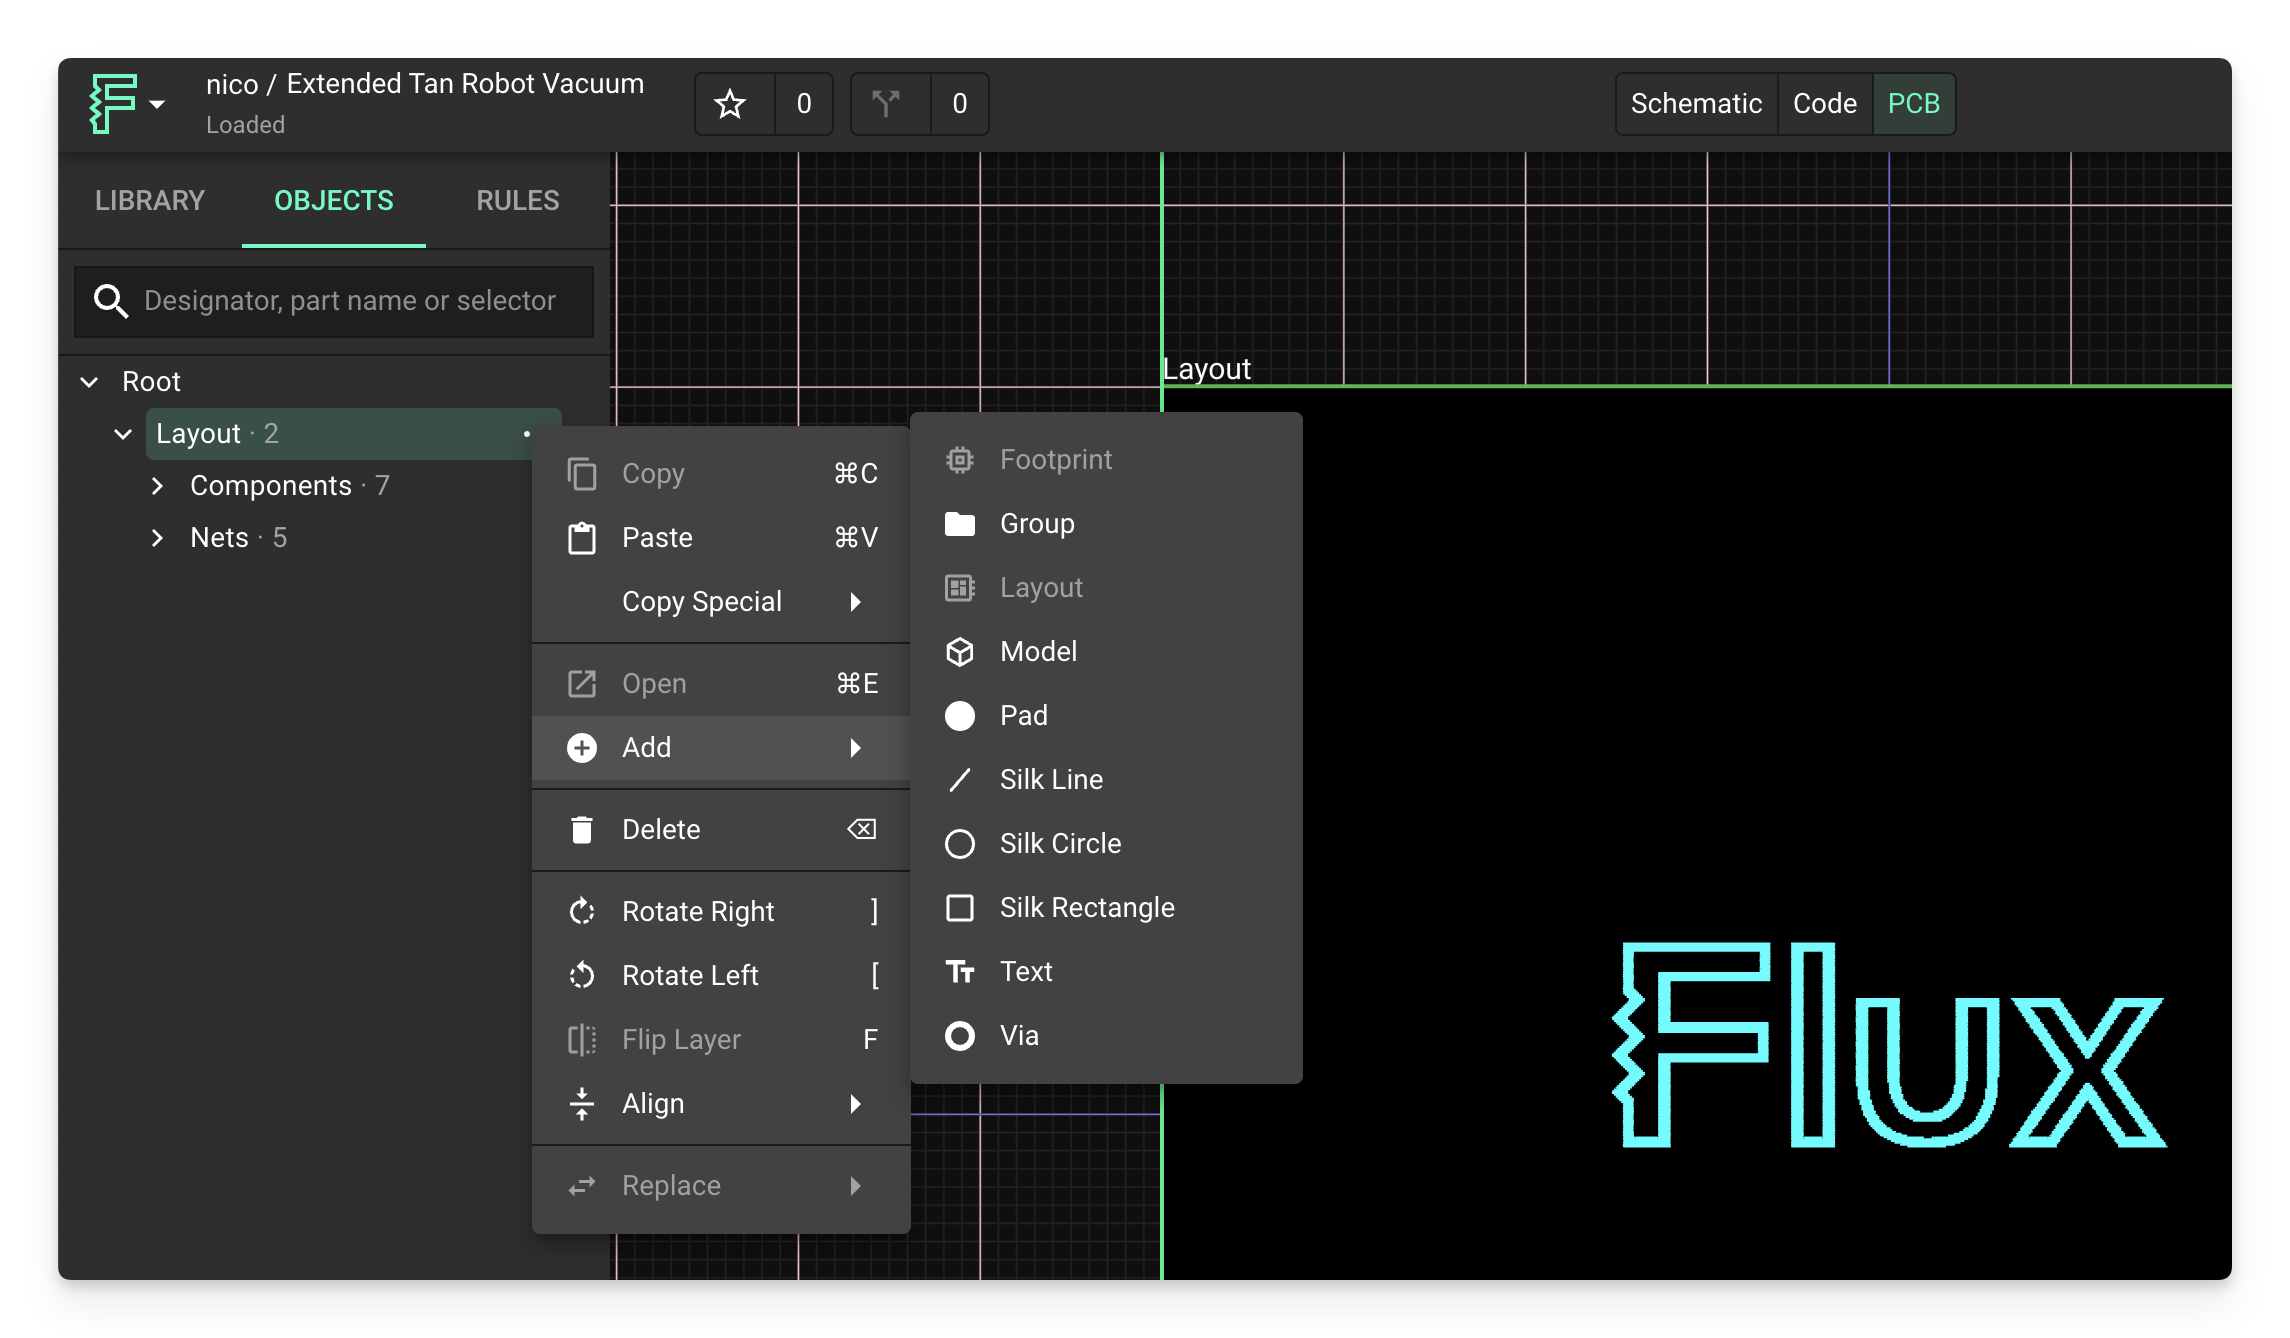Image resolution: width=2290 pixels, height=1338 pixels.
Task: Click the Model cube icon
Action: click(960, 652)
